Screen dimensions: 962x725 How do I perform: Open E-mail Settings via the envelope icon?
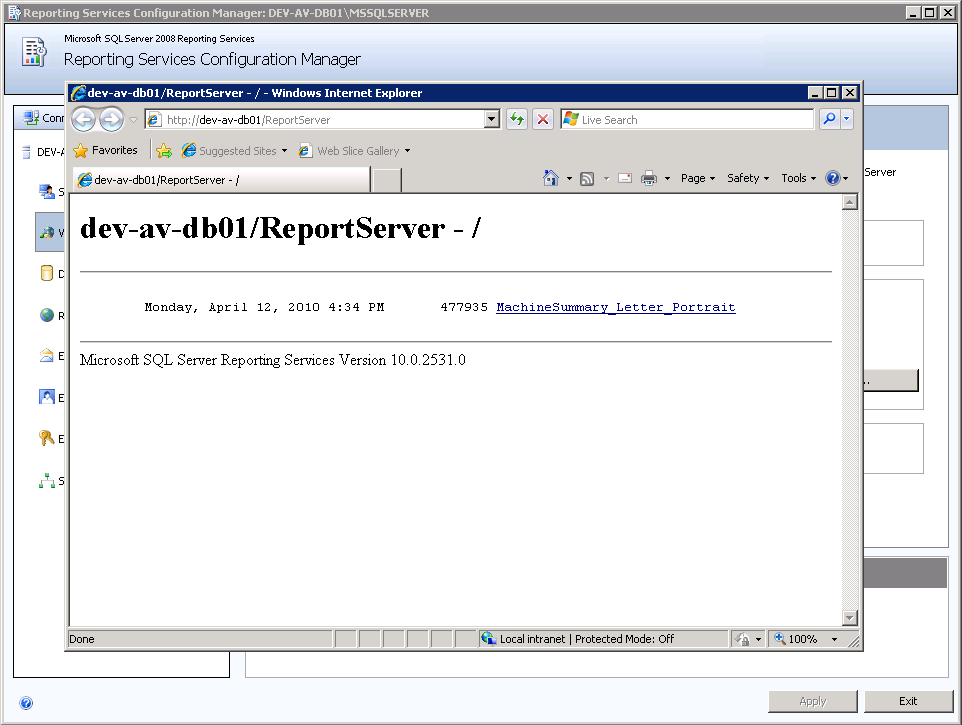click(x=48, y=354)
